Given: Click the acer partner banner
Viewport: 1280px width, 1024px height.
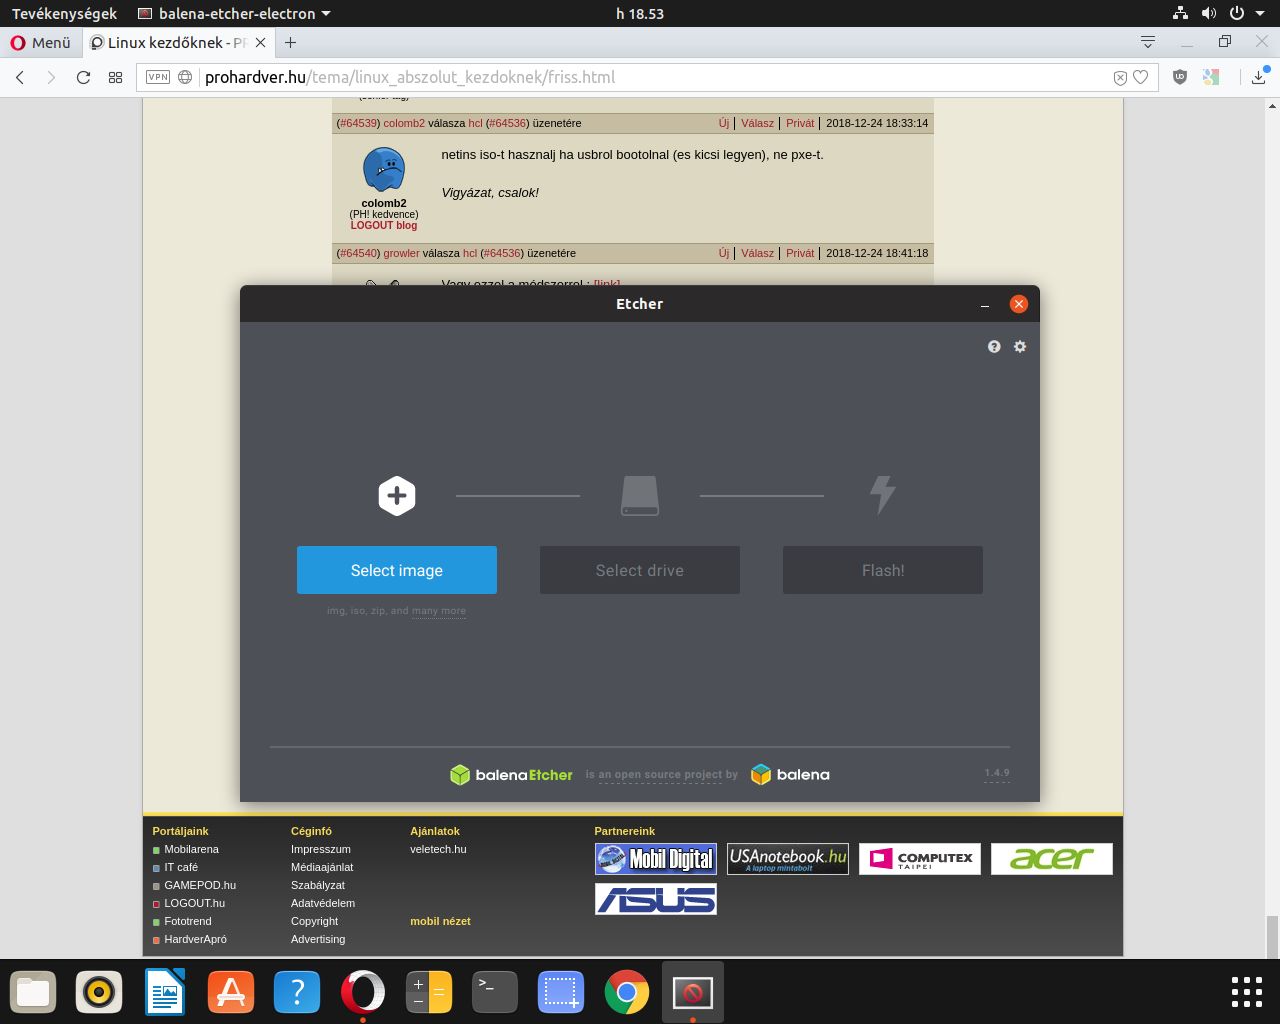Looking at the screenshot, I should 1052,859.
